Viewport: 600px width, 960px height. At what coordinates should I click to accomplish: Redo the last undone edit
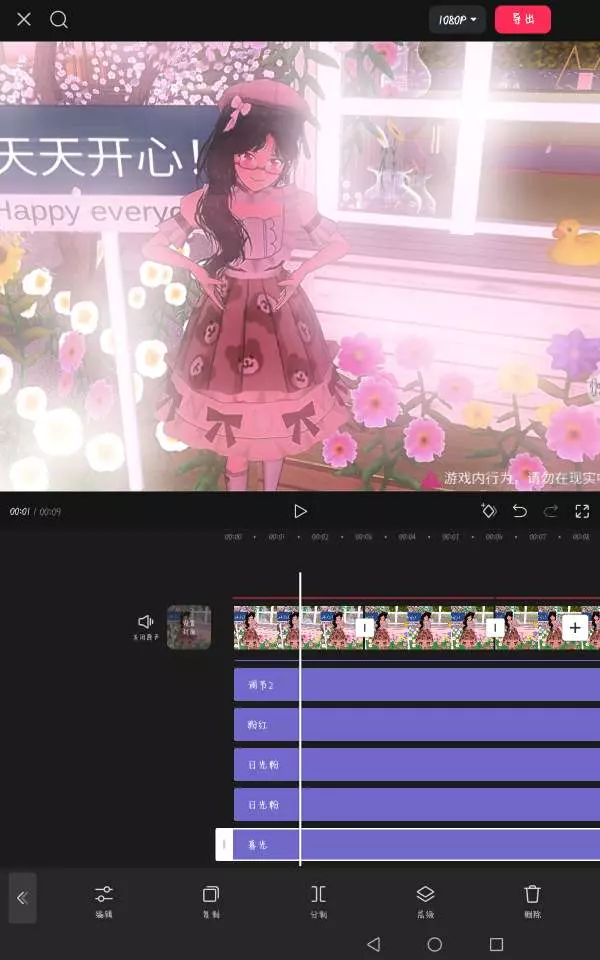click(x=551, y=511)
